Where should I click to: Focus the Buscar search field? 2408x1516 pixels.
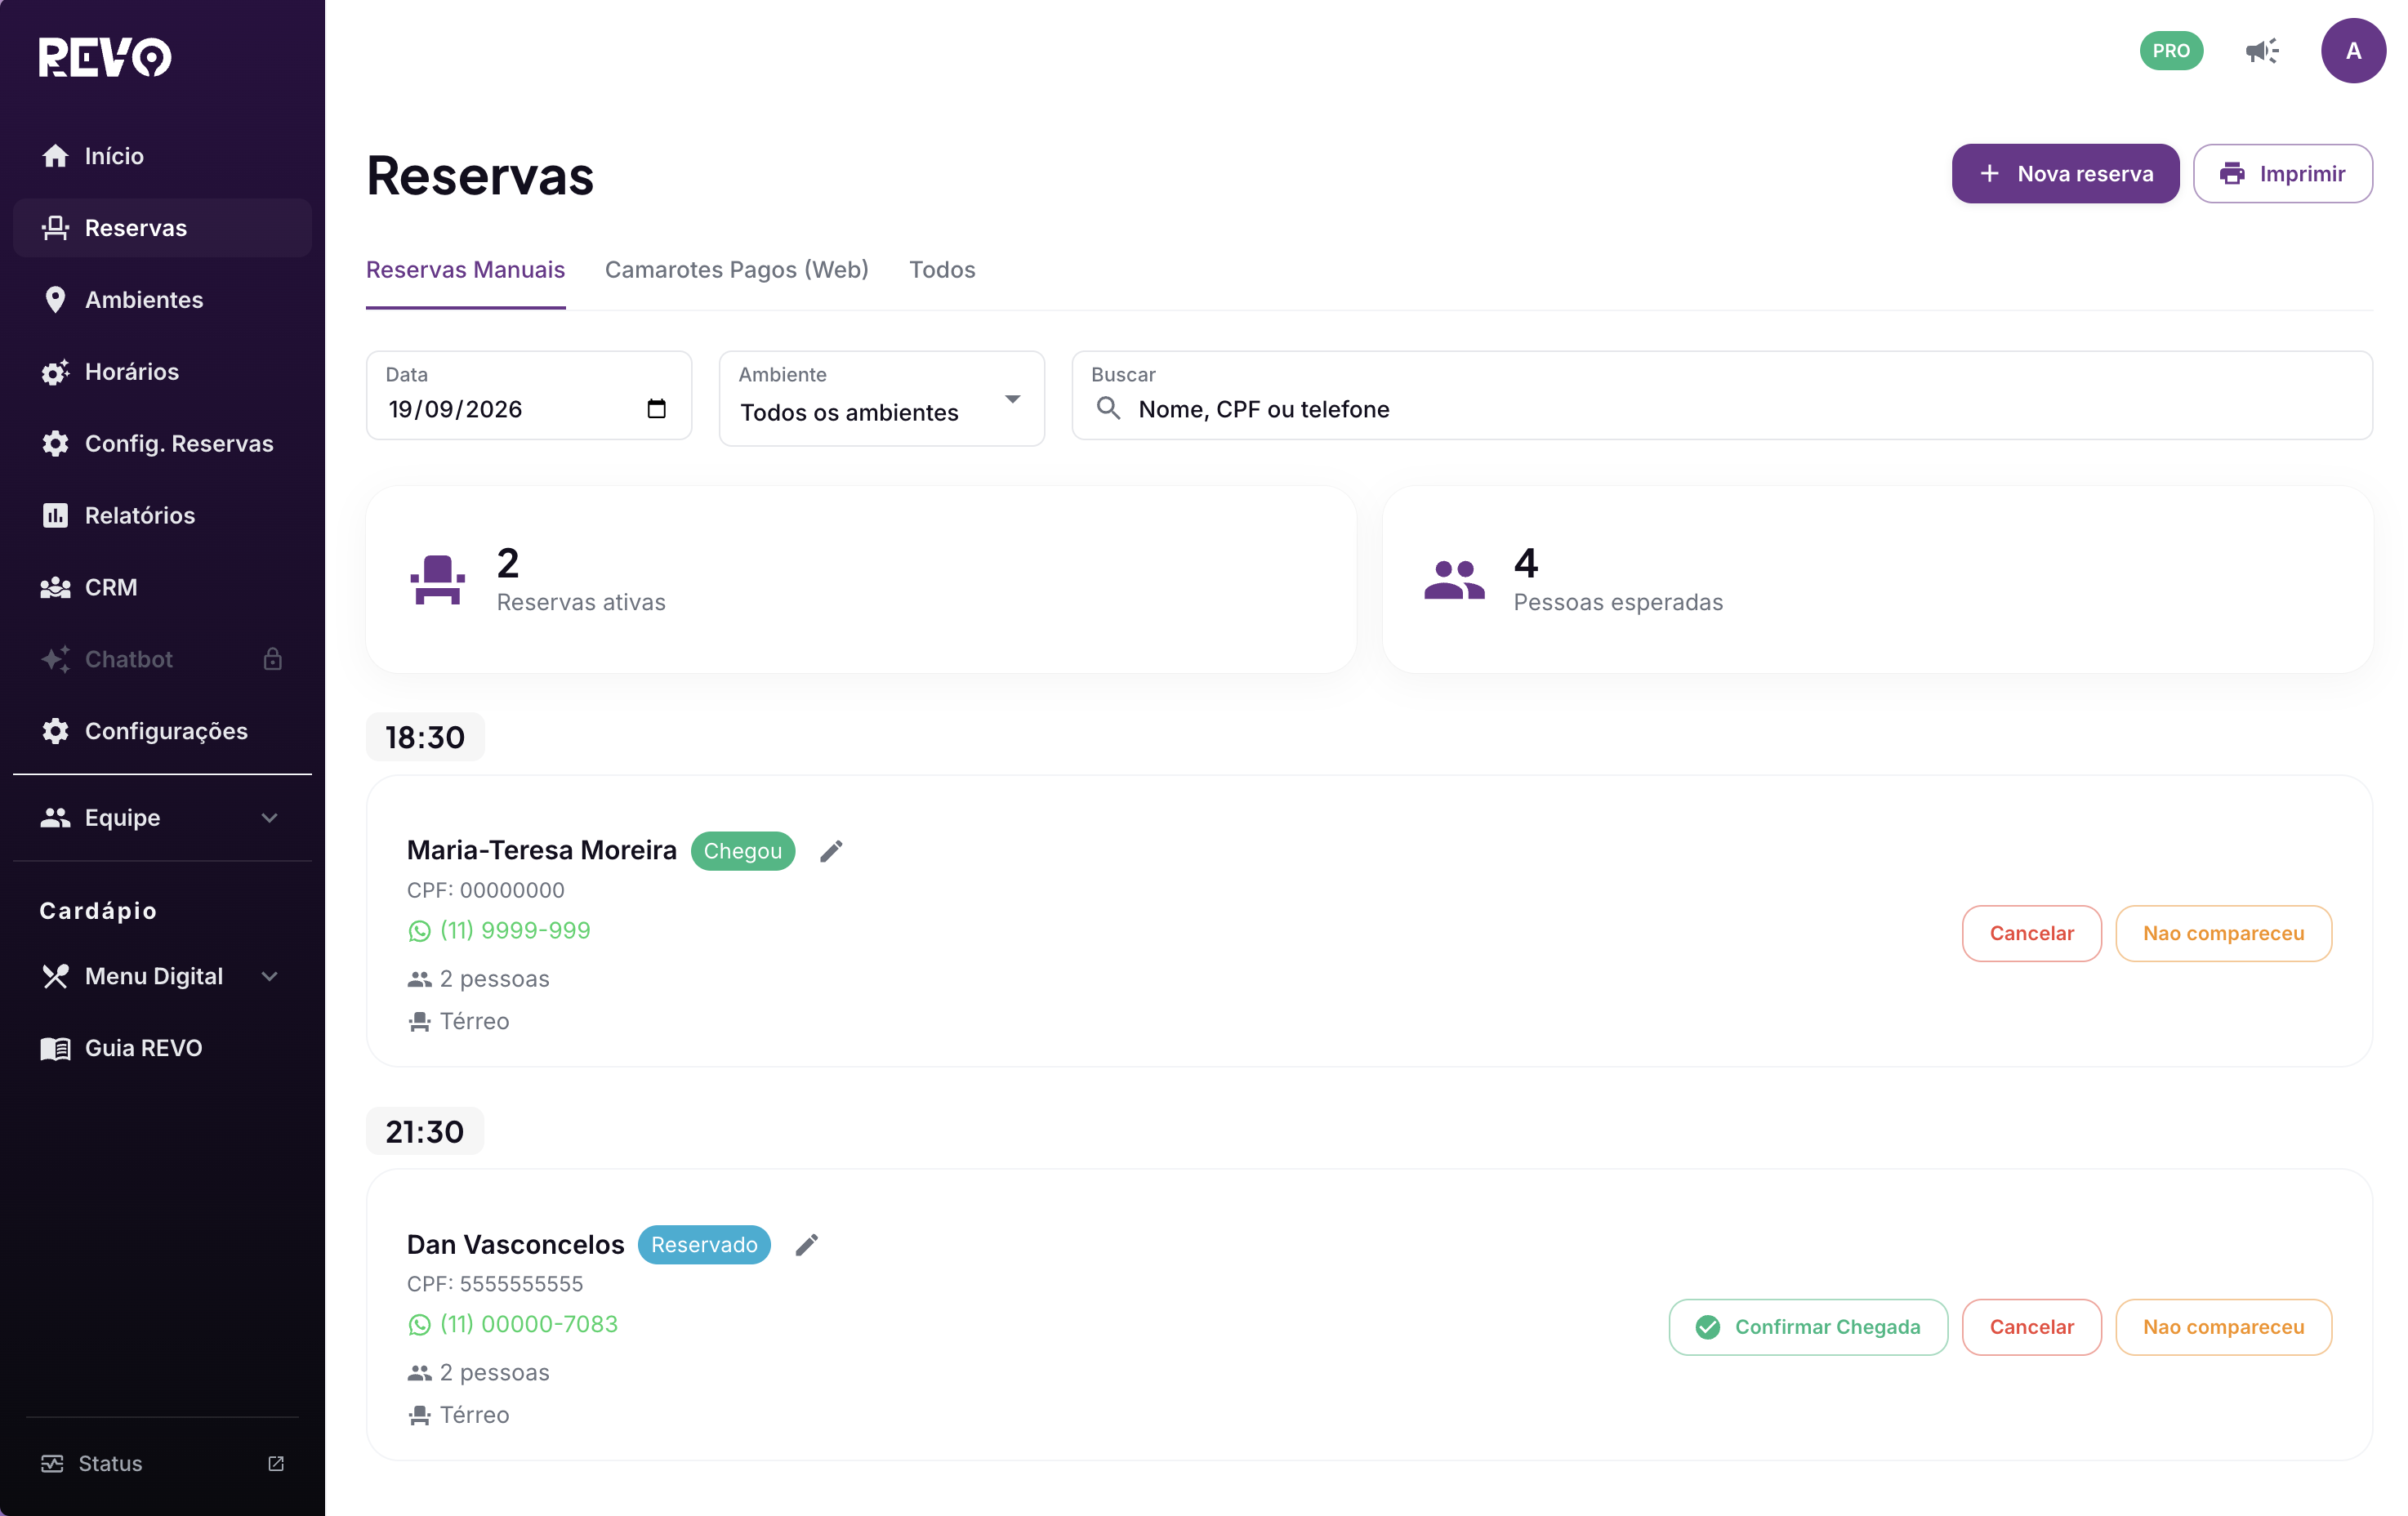click(x=1722, y=395)
